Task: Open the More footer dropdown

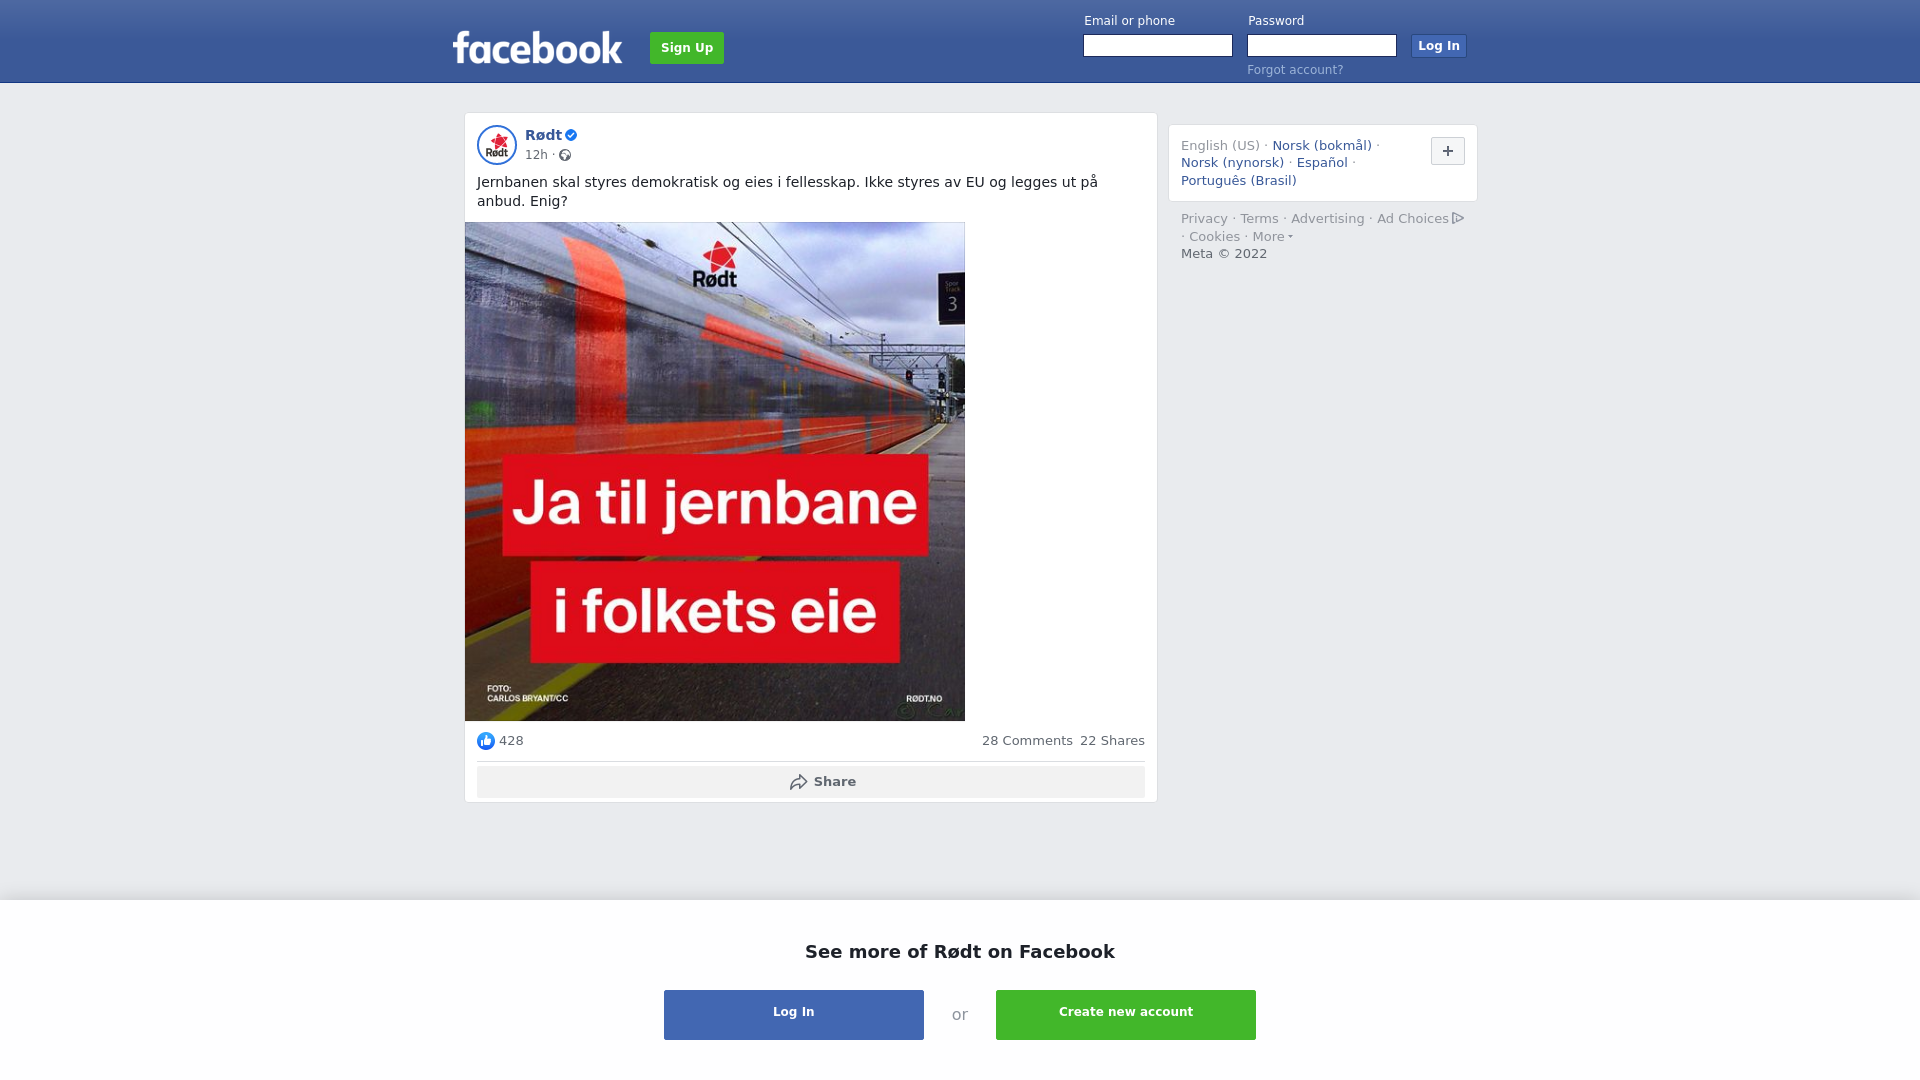Action: [x=1272, y=237]
